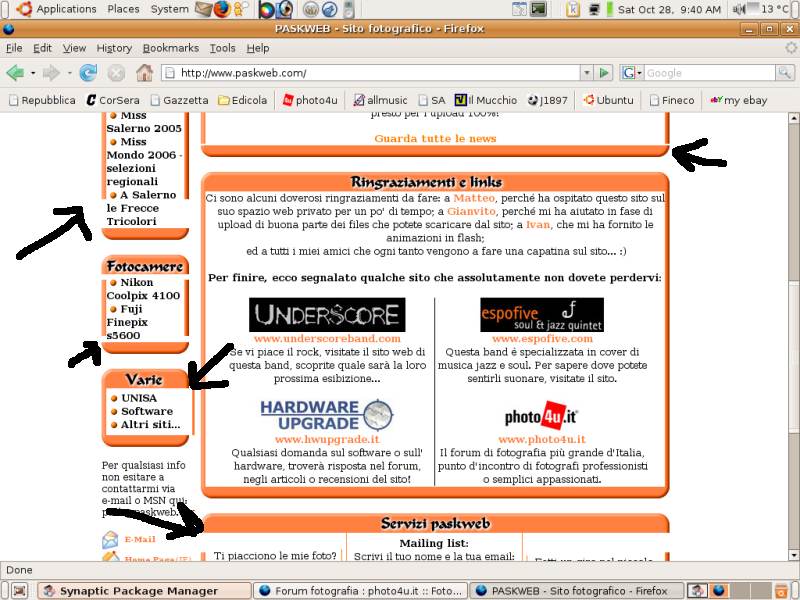Click the Gianvito link
Image resolution: width=800 pixels, height=600 pixels.
coord(471,211)
